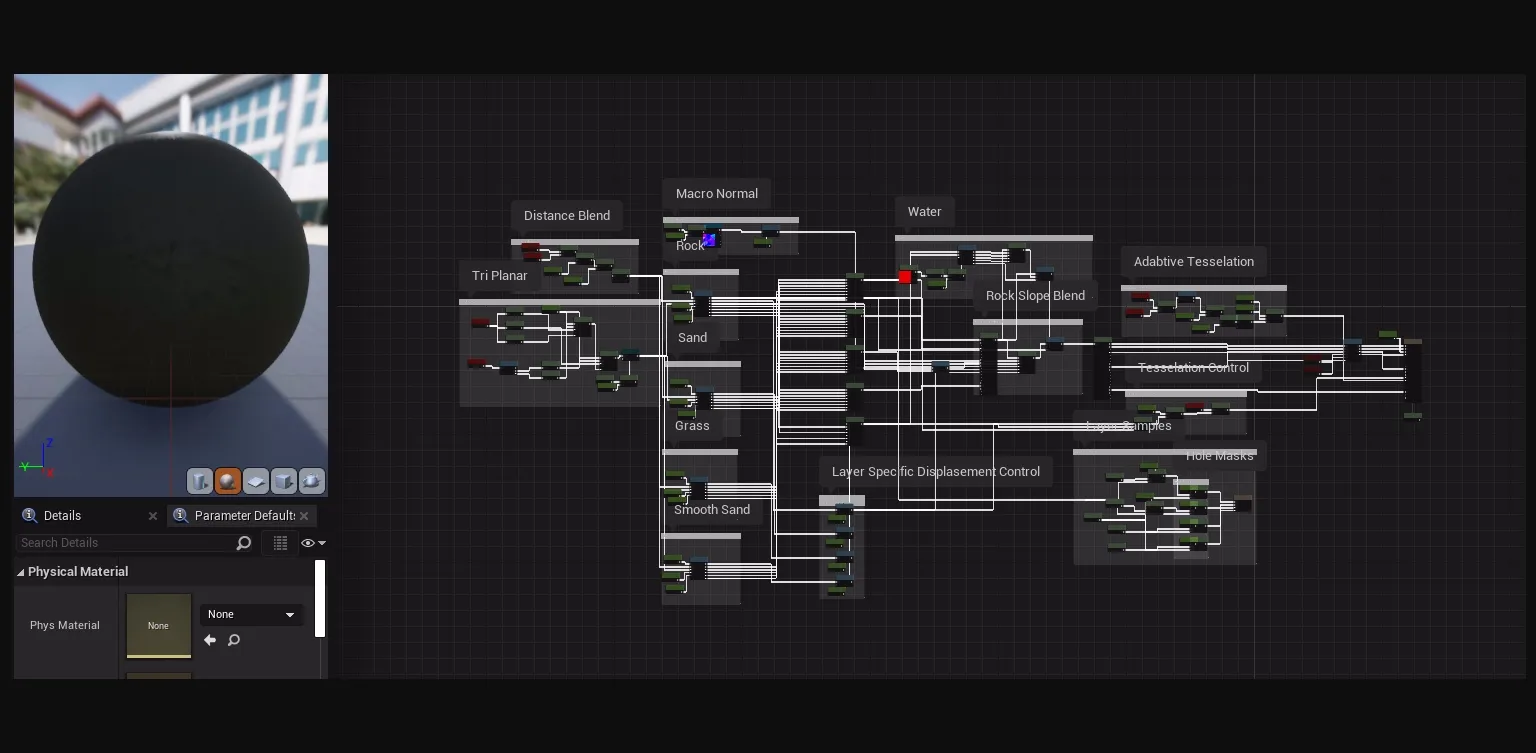Open the property matrix display icon

(281, 543)
